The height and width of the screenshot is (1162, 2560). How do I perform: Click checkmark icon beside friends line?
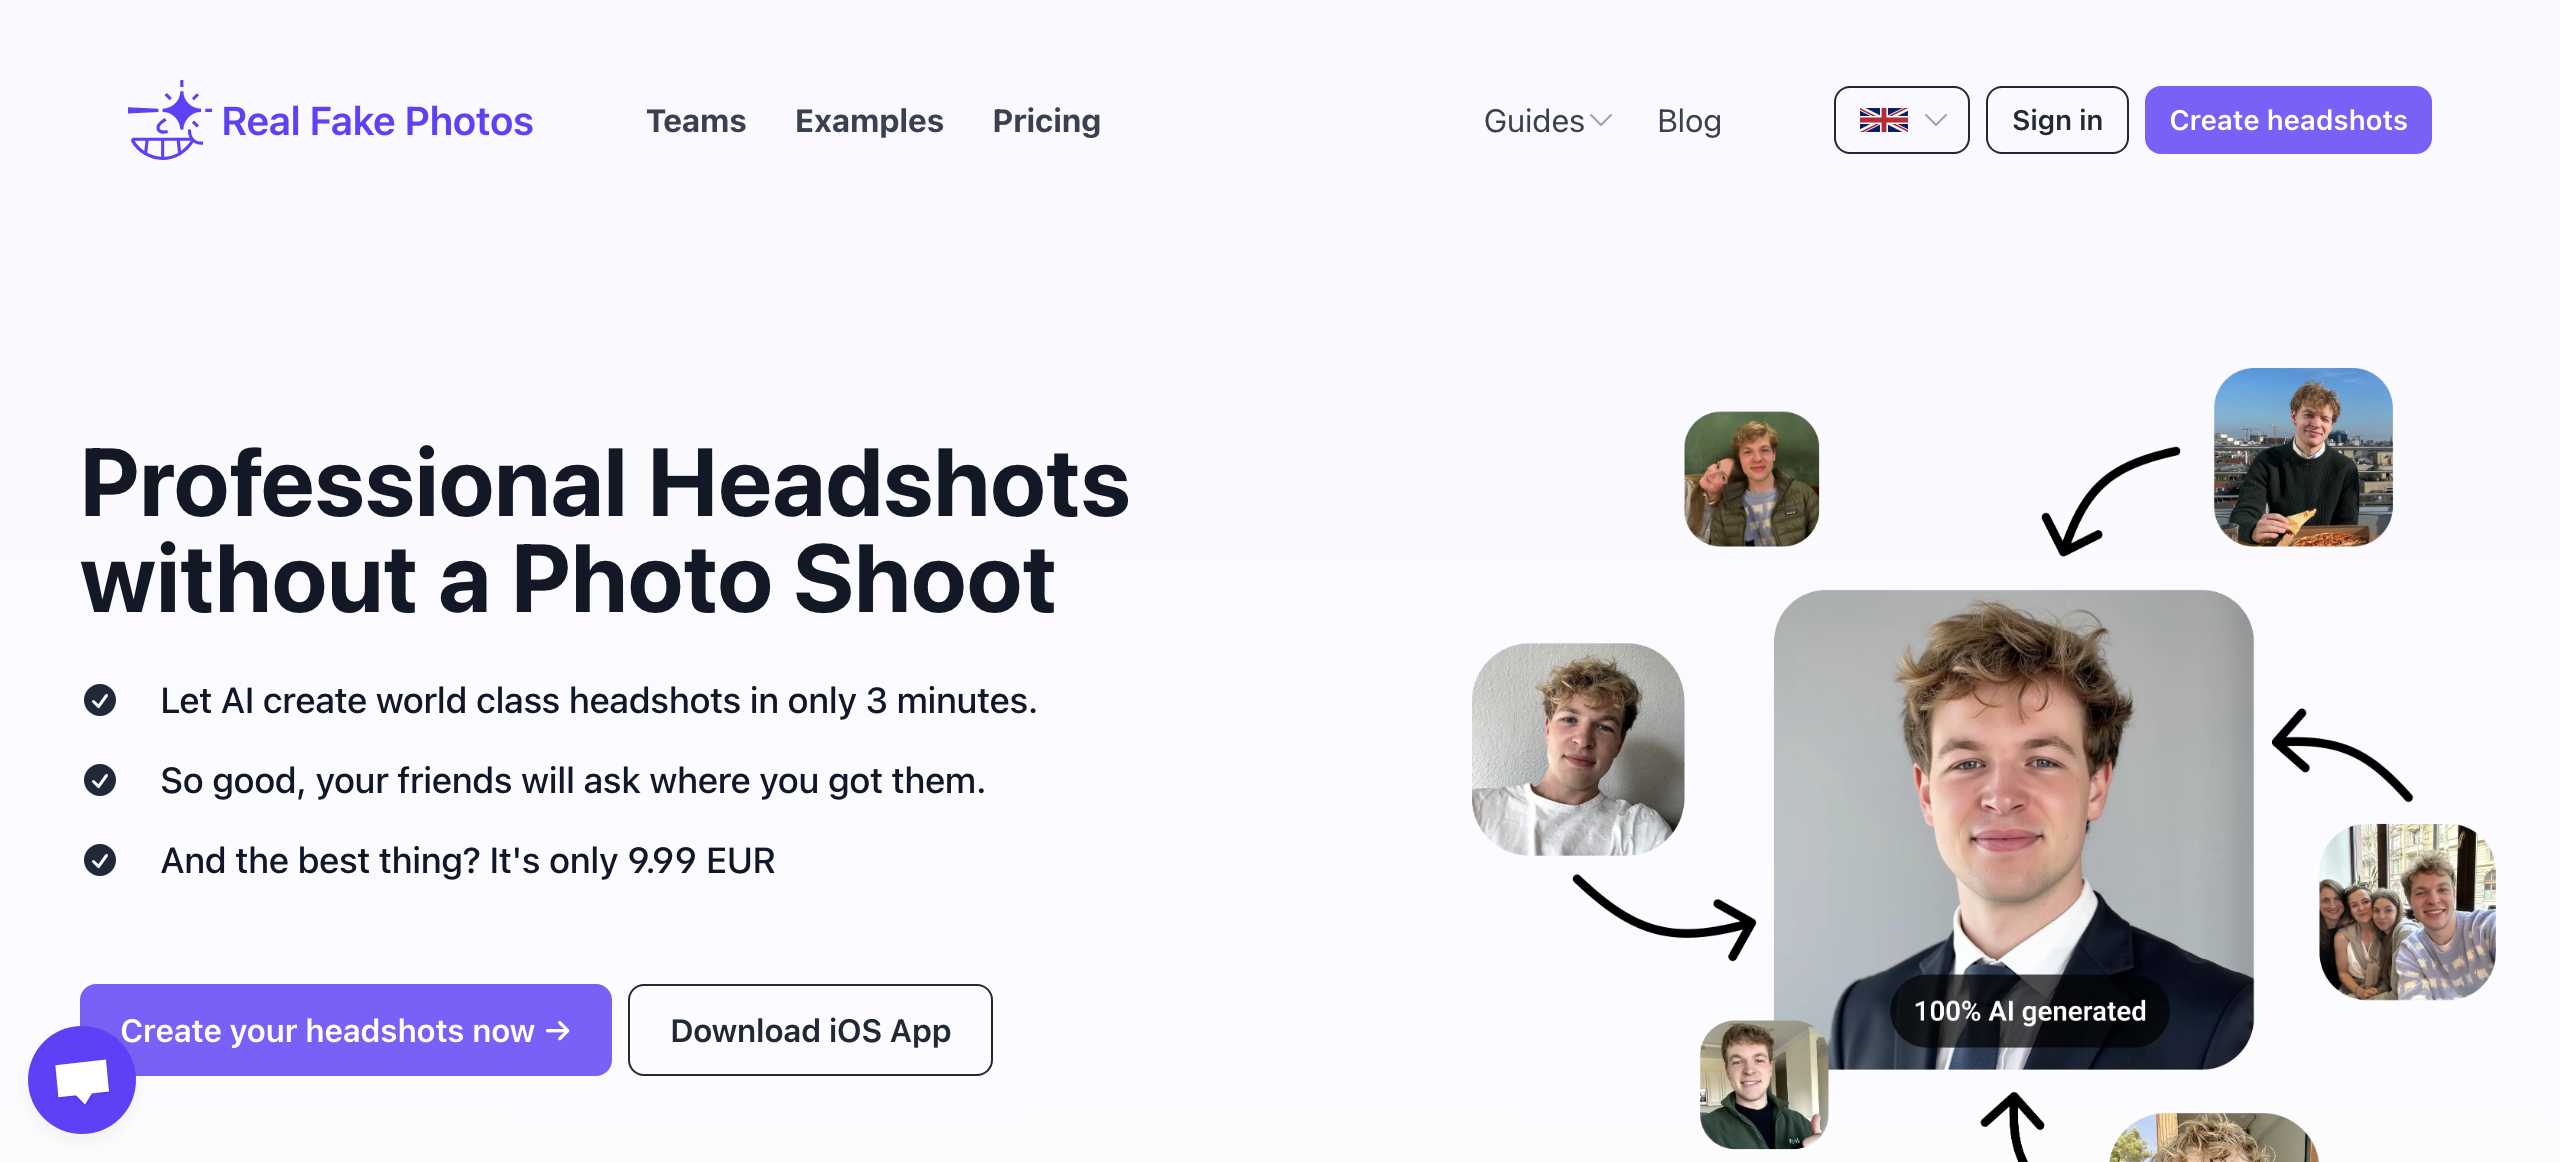pyautogui.click(x=100, y=780)
